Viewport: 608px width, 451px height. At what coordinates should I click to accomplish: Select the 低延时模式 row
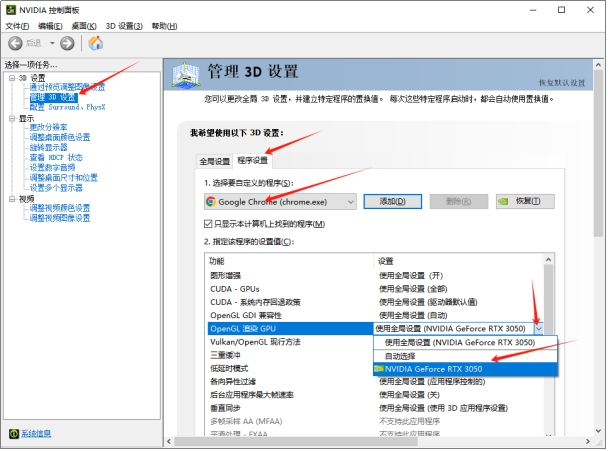[290, 368]
